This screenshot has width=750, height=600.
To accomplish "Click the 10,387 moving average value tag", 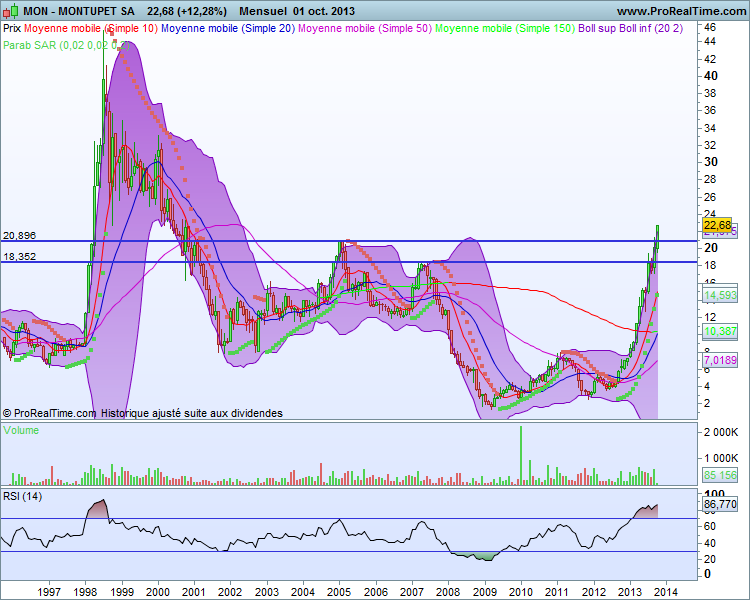I will pyautogui.click(x=720, y=331).
